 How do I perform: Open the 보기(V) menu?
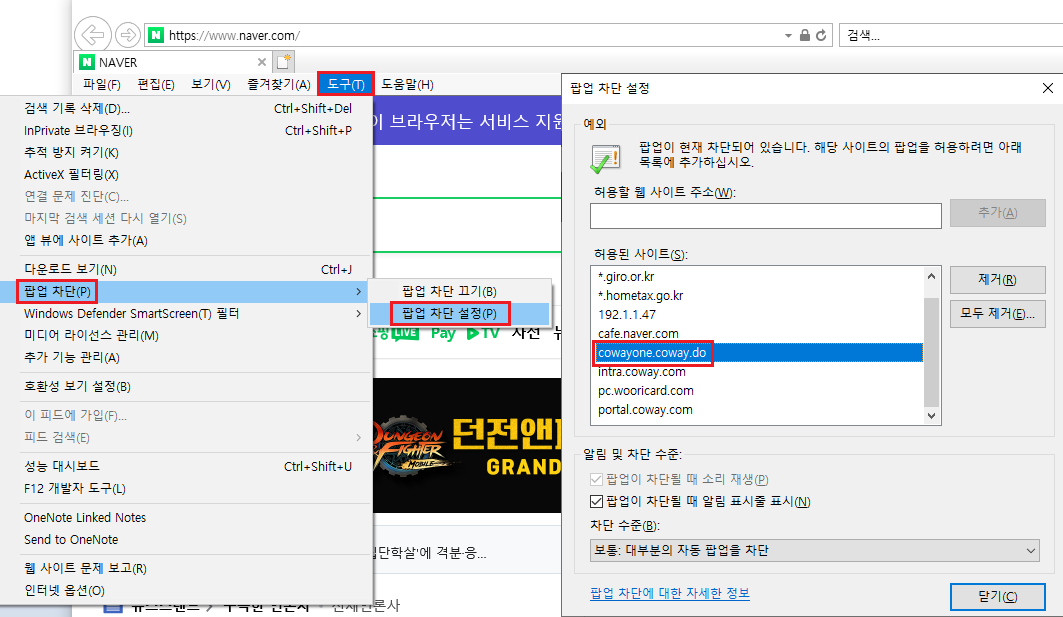tap(211, 84)
